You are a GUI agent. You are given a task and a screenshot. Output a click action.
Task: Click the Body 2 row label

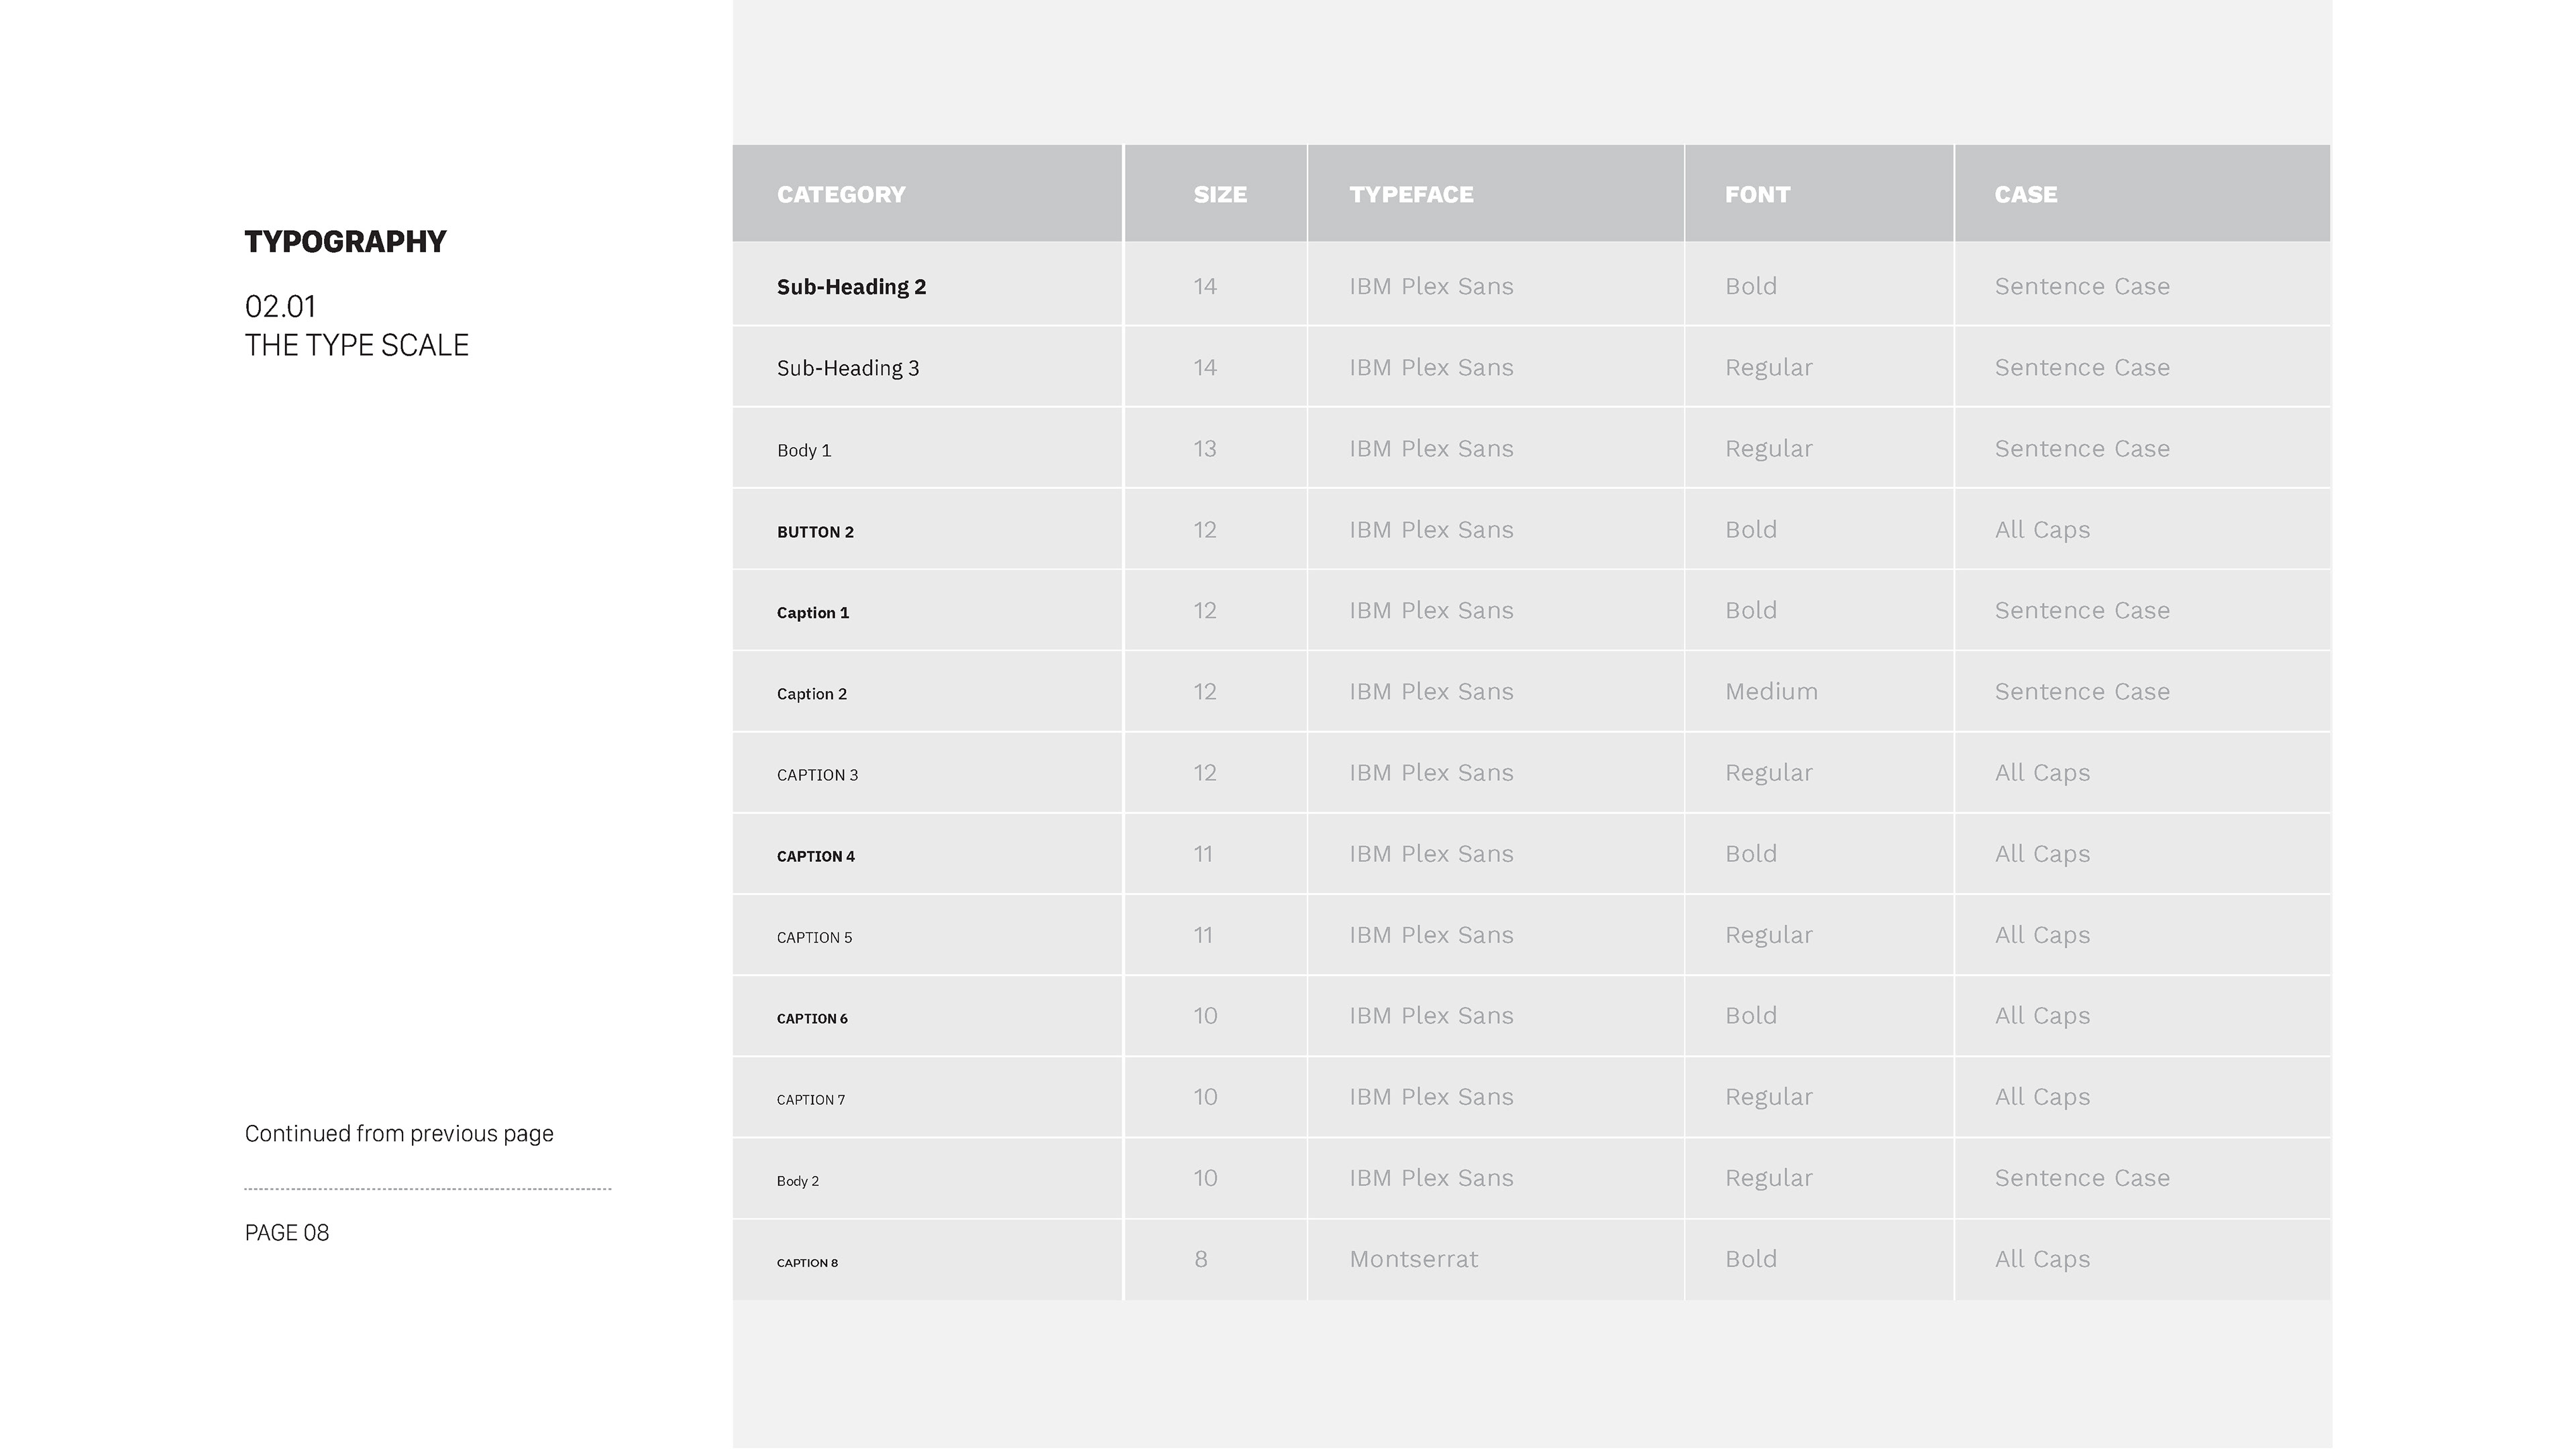[x=798, y=1181]
